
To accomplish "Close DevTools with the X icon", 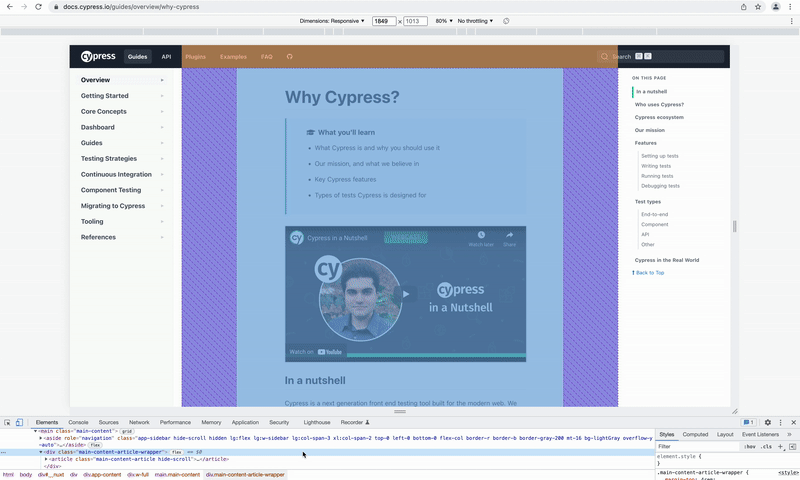I will [x=793, y=422].
